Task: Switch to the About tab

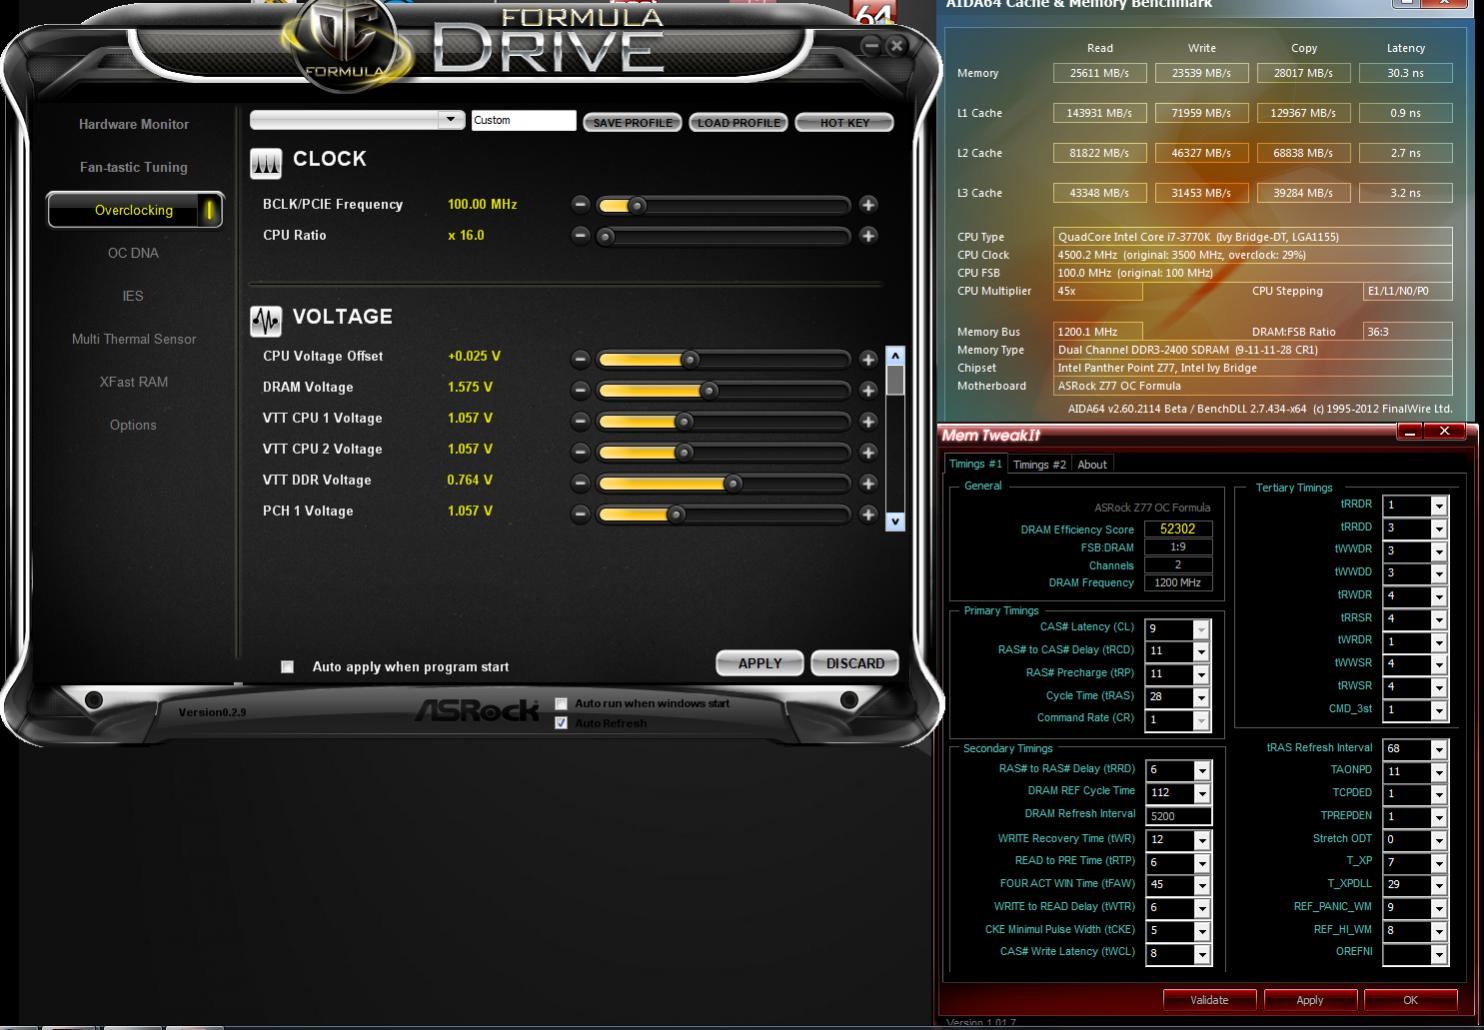Action: point(1092,464)
